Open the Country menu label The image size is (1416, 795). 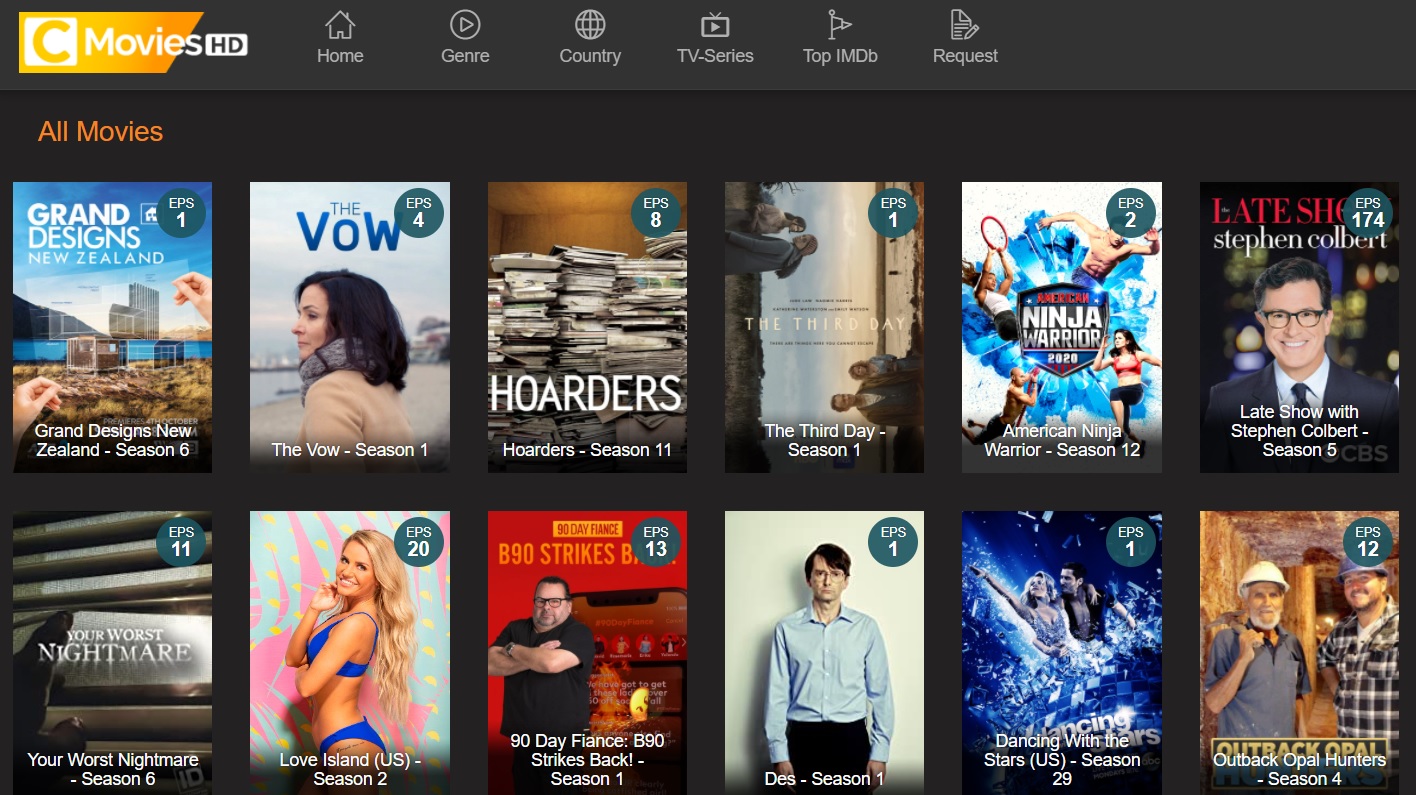click(590, 56)
